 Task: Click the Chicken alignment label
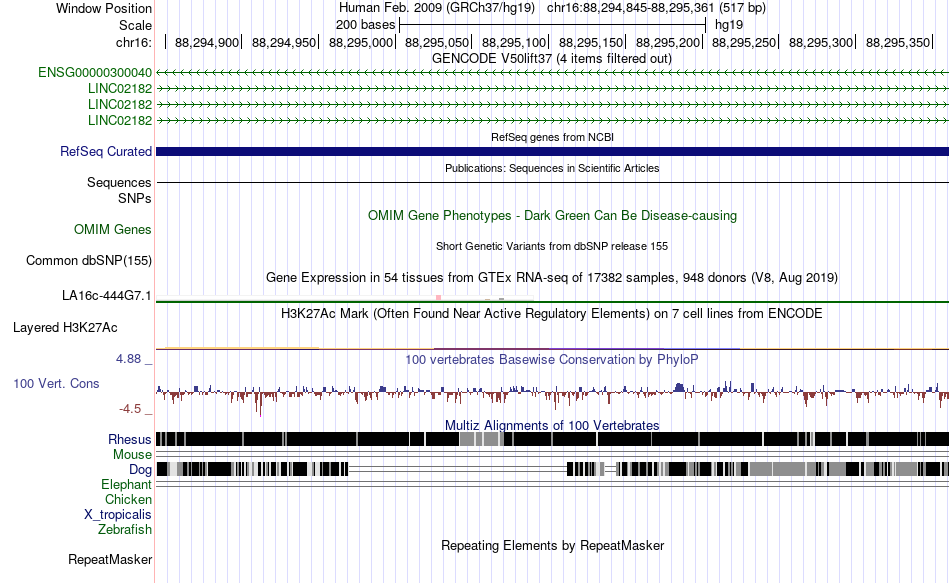click(128, 500)
